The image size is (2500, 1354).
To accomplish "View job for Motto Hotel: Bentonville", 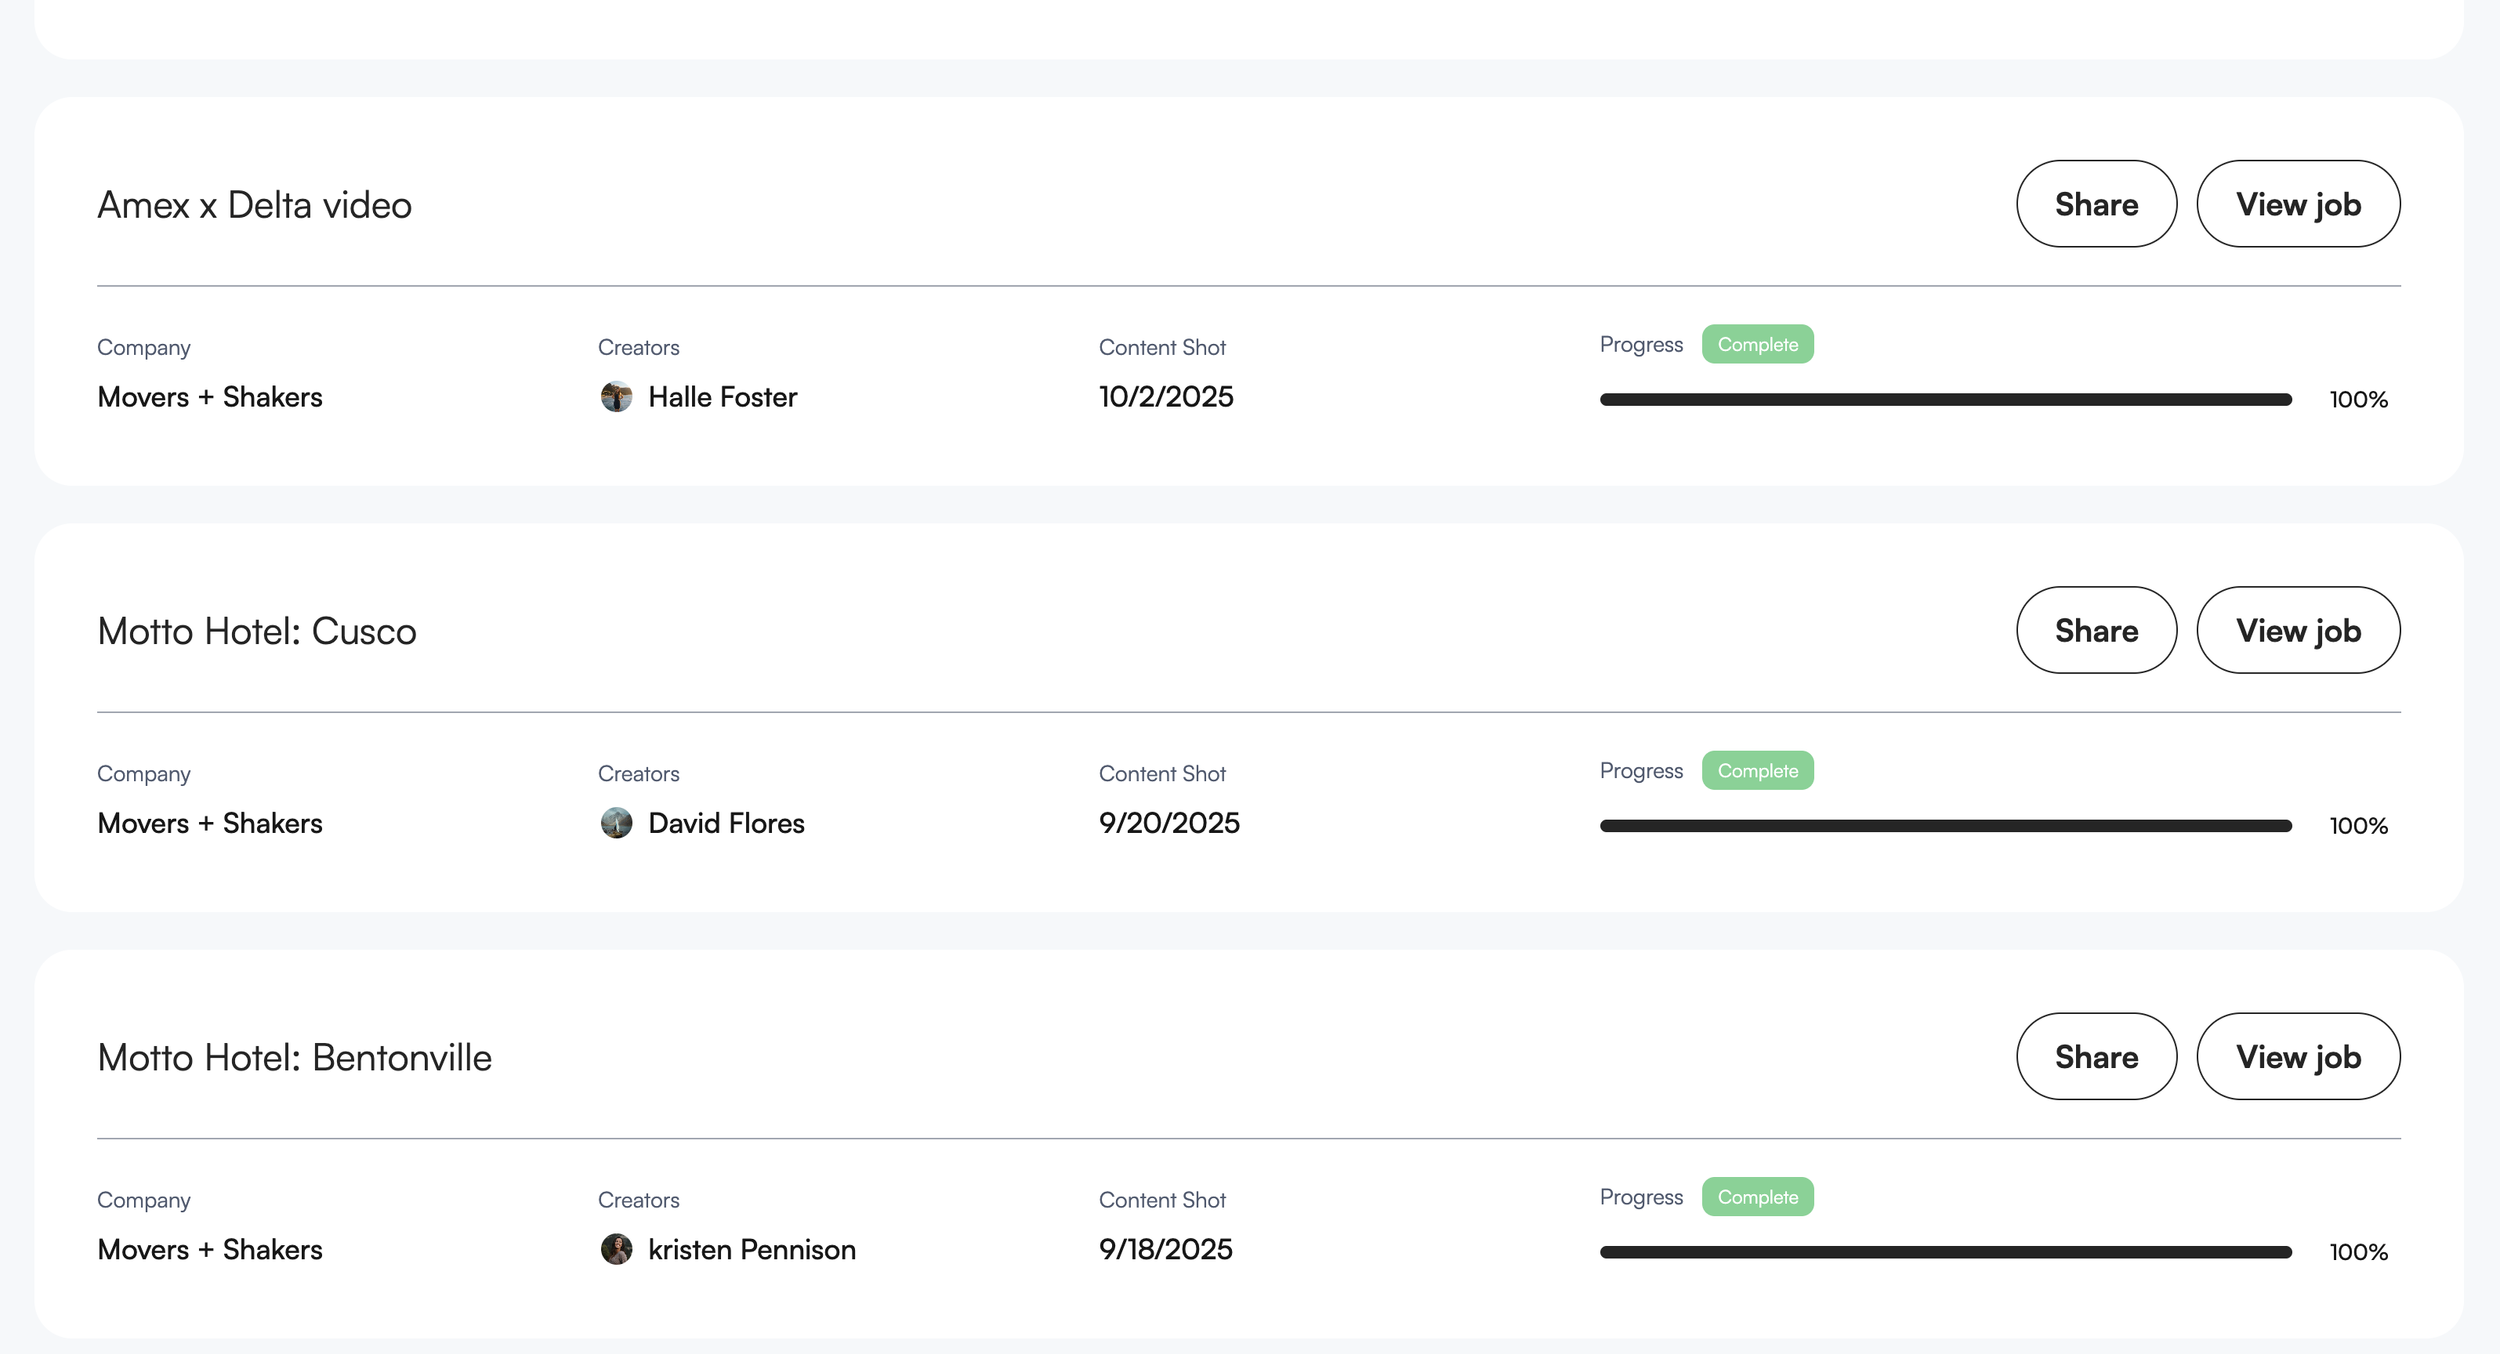I will click(x=2297, y=1056).
